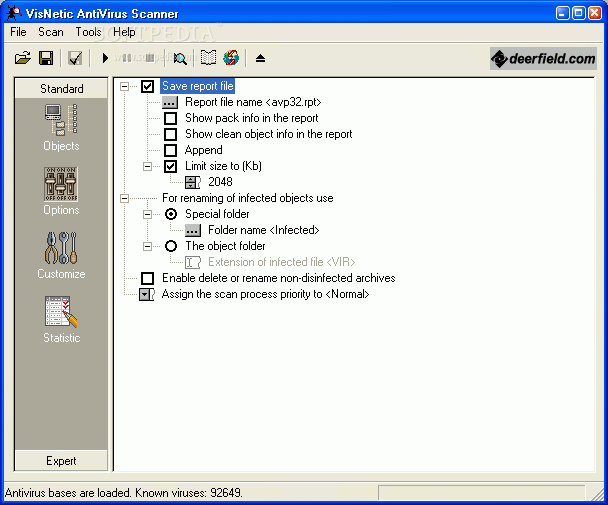Click the 2048 size value

[x=220, y=182]
